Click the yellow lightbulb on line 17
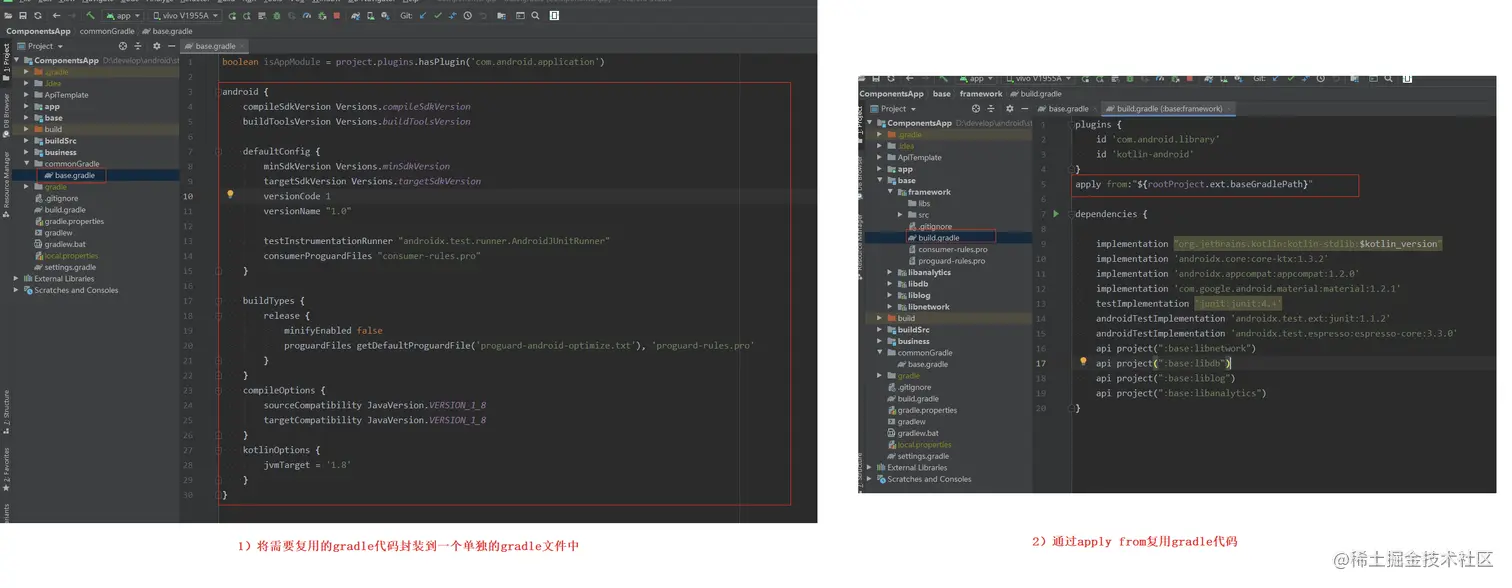This screenshot has height=588, width=1512. [1083, 363]
